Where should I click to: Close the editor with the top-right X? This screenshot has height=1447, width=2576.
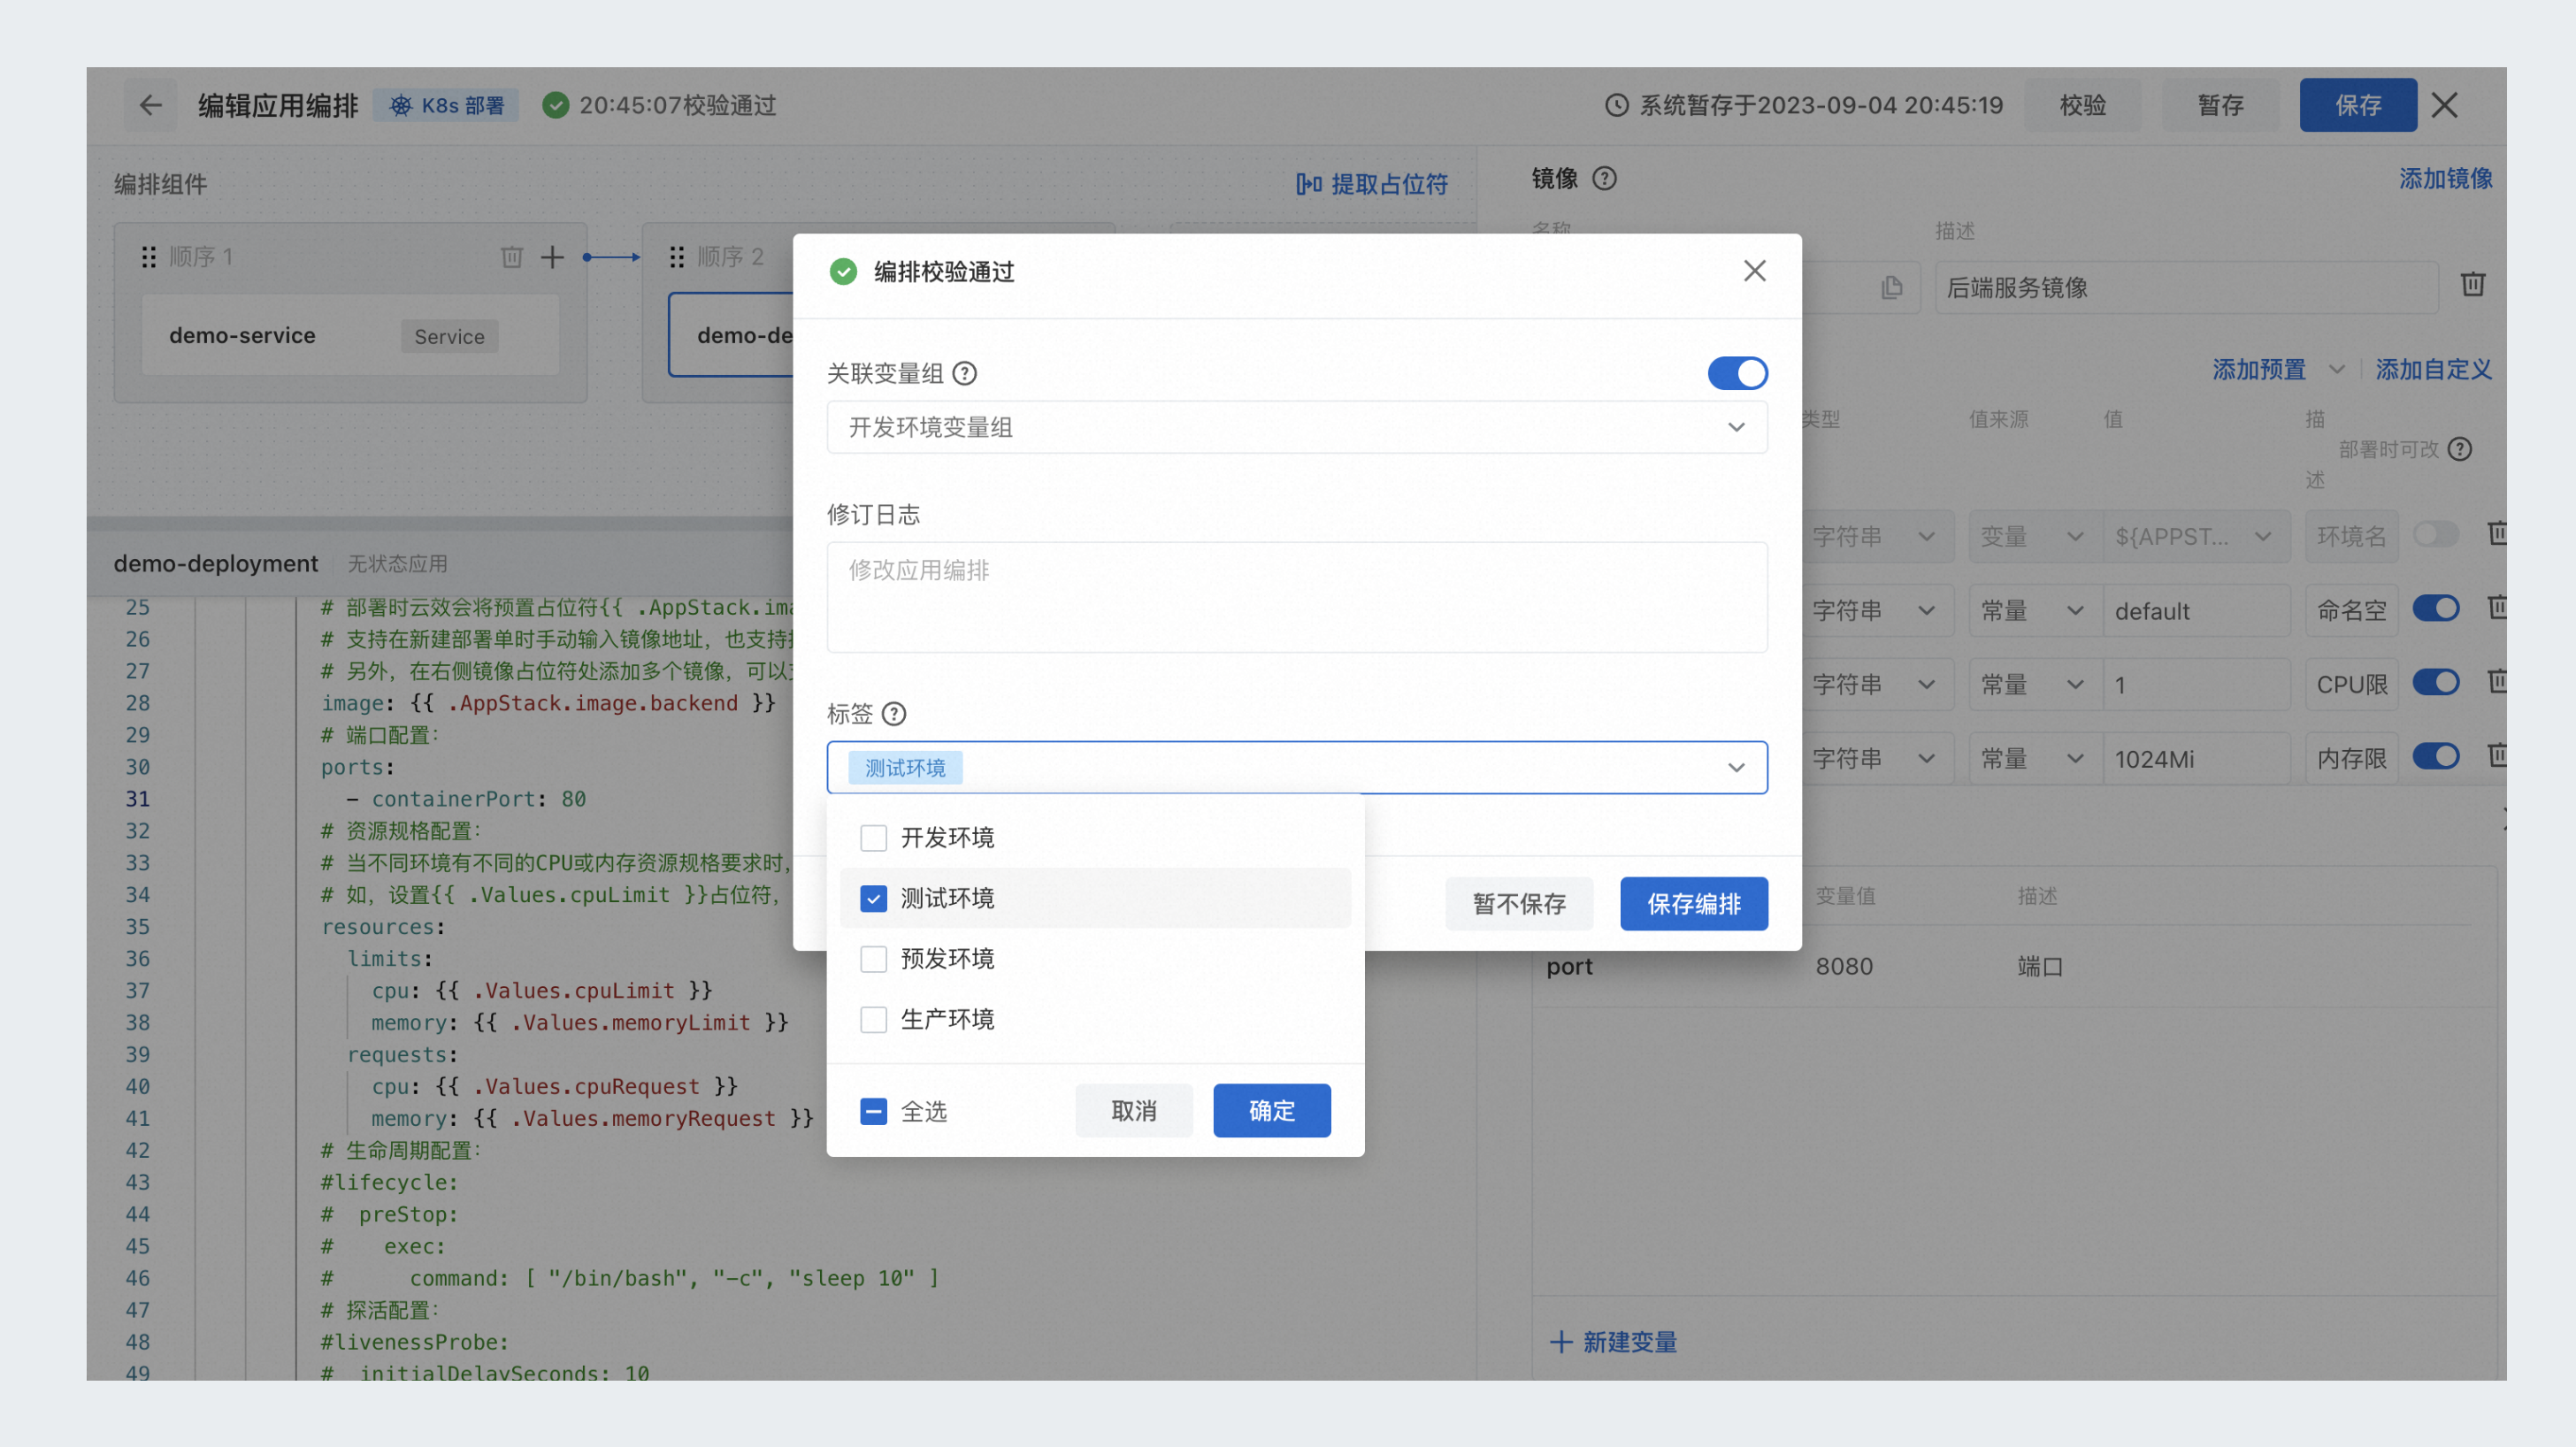tap(2444, 105)
